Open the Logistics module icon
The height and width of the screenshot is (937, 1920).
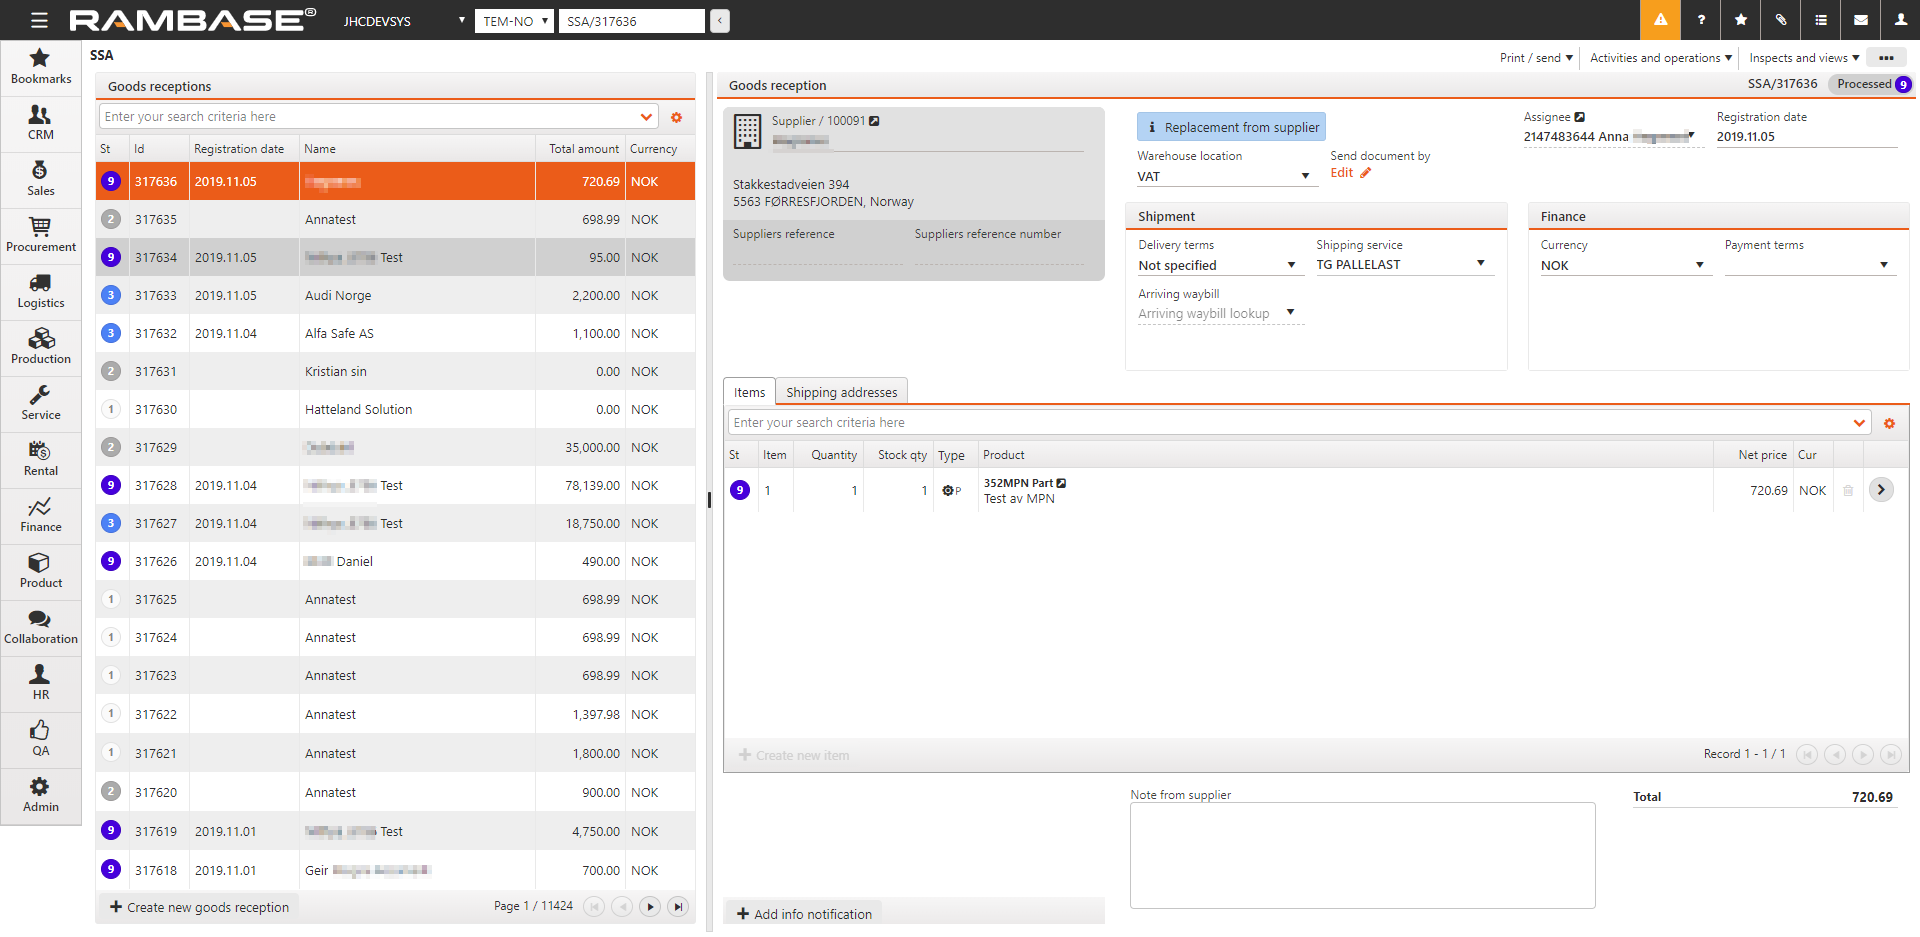pos(40,291)
